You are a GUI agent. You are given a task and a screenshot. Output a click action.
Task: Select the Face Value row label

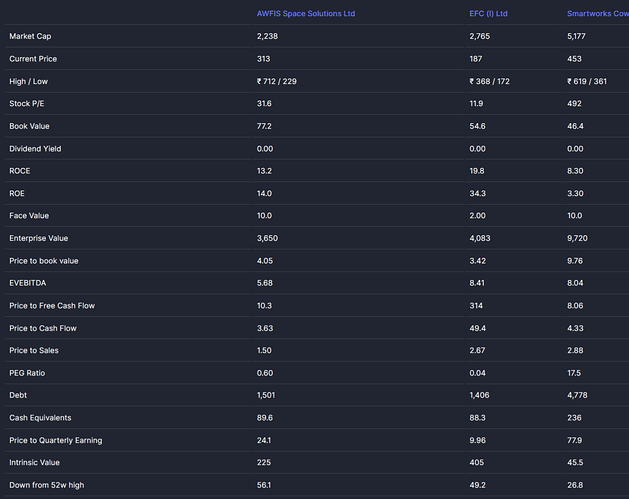pos(29,216)
